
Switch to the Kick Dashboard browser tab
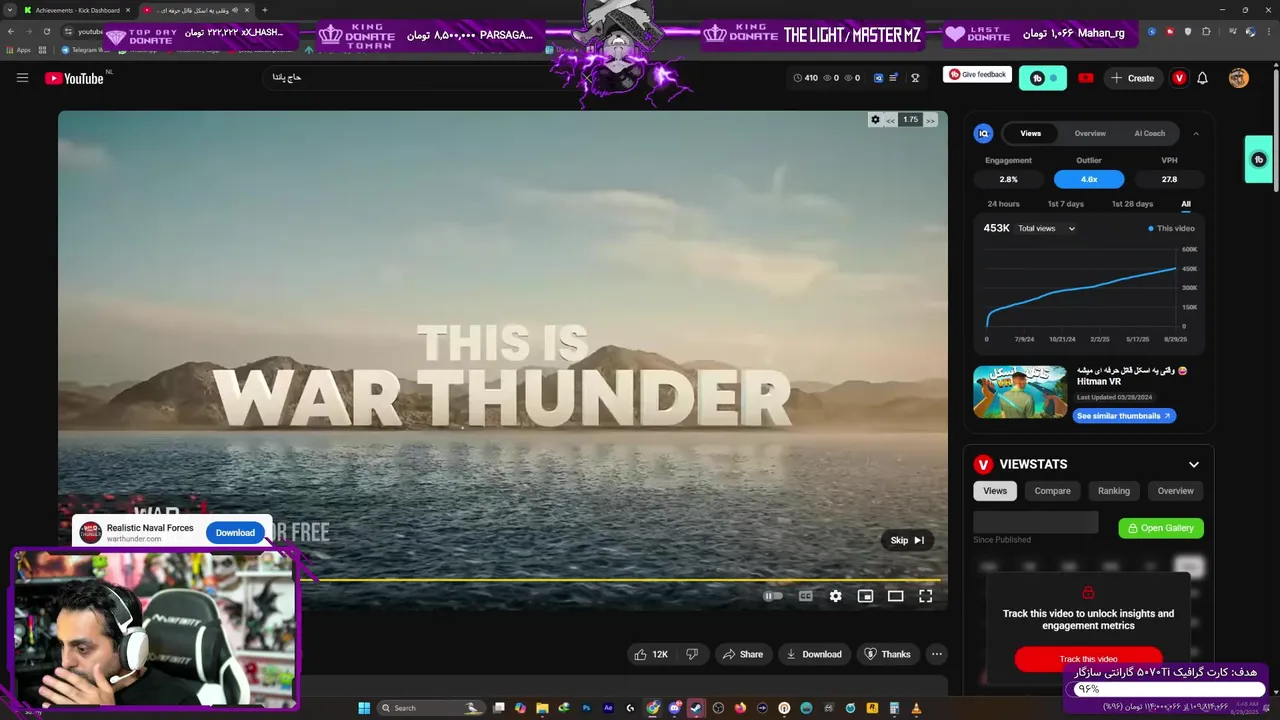coord(78,10)
